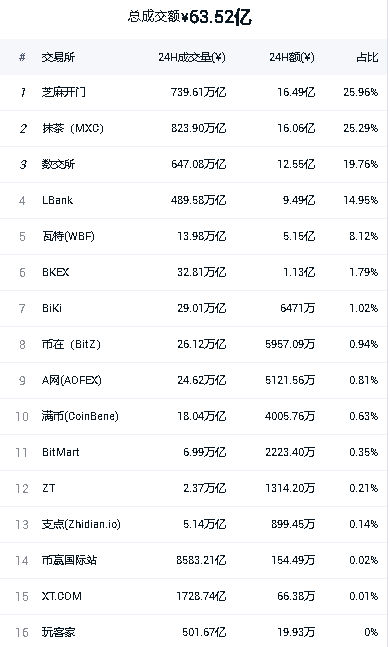Open the 玩客家 exchange row
Viewport: 390px width, 647px height.
[x=193, y=632]
